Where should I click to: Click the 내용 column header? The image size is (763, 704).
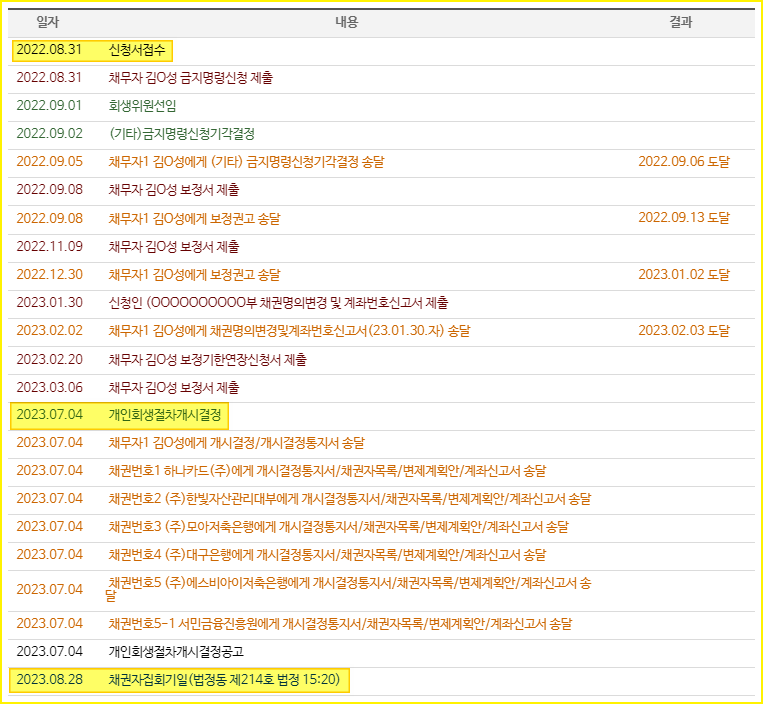click(346, 22)
